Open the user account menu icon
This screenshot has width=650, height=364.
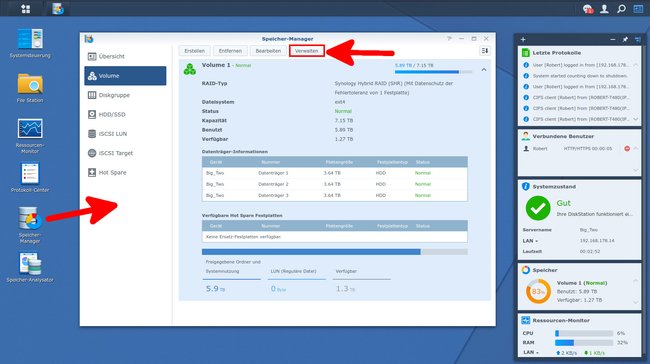pos(604,9)
